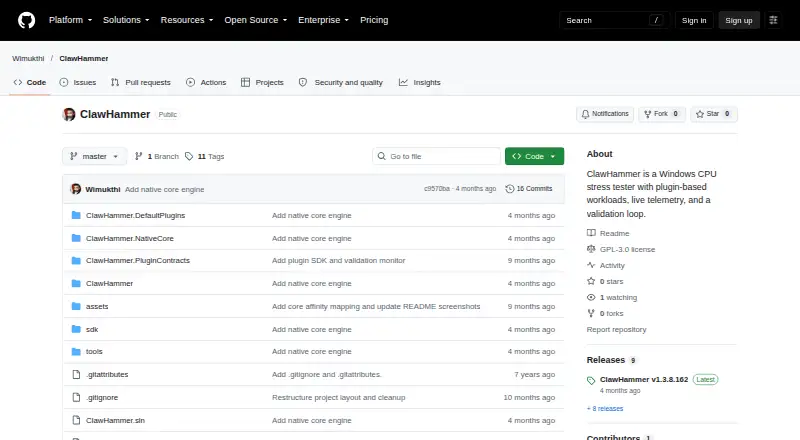Click the .gitignore file icon
The height and width of the screenshot is (440, 800).
pos(76,397)
